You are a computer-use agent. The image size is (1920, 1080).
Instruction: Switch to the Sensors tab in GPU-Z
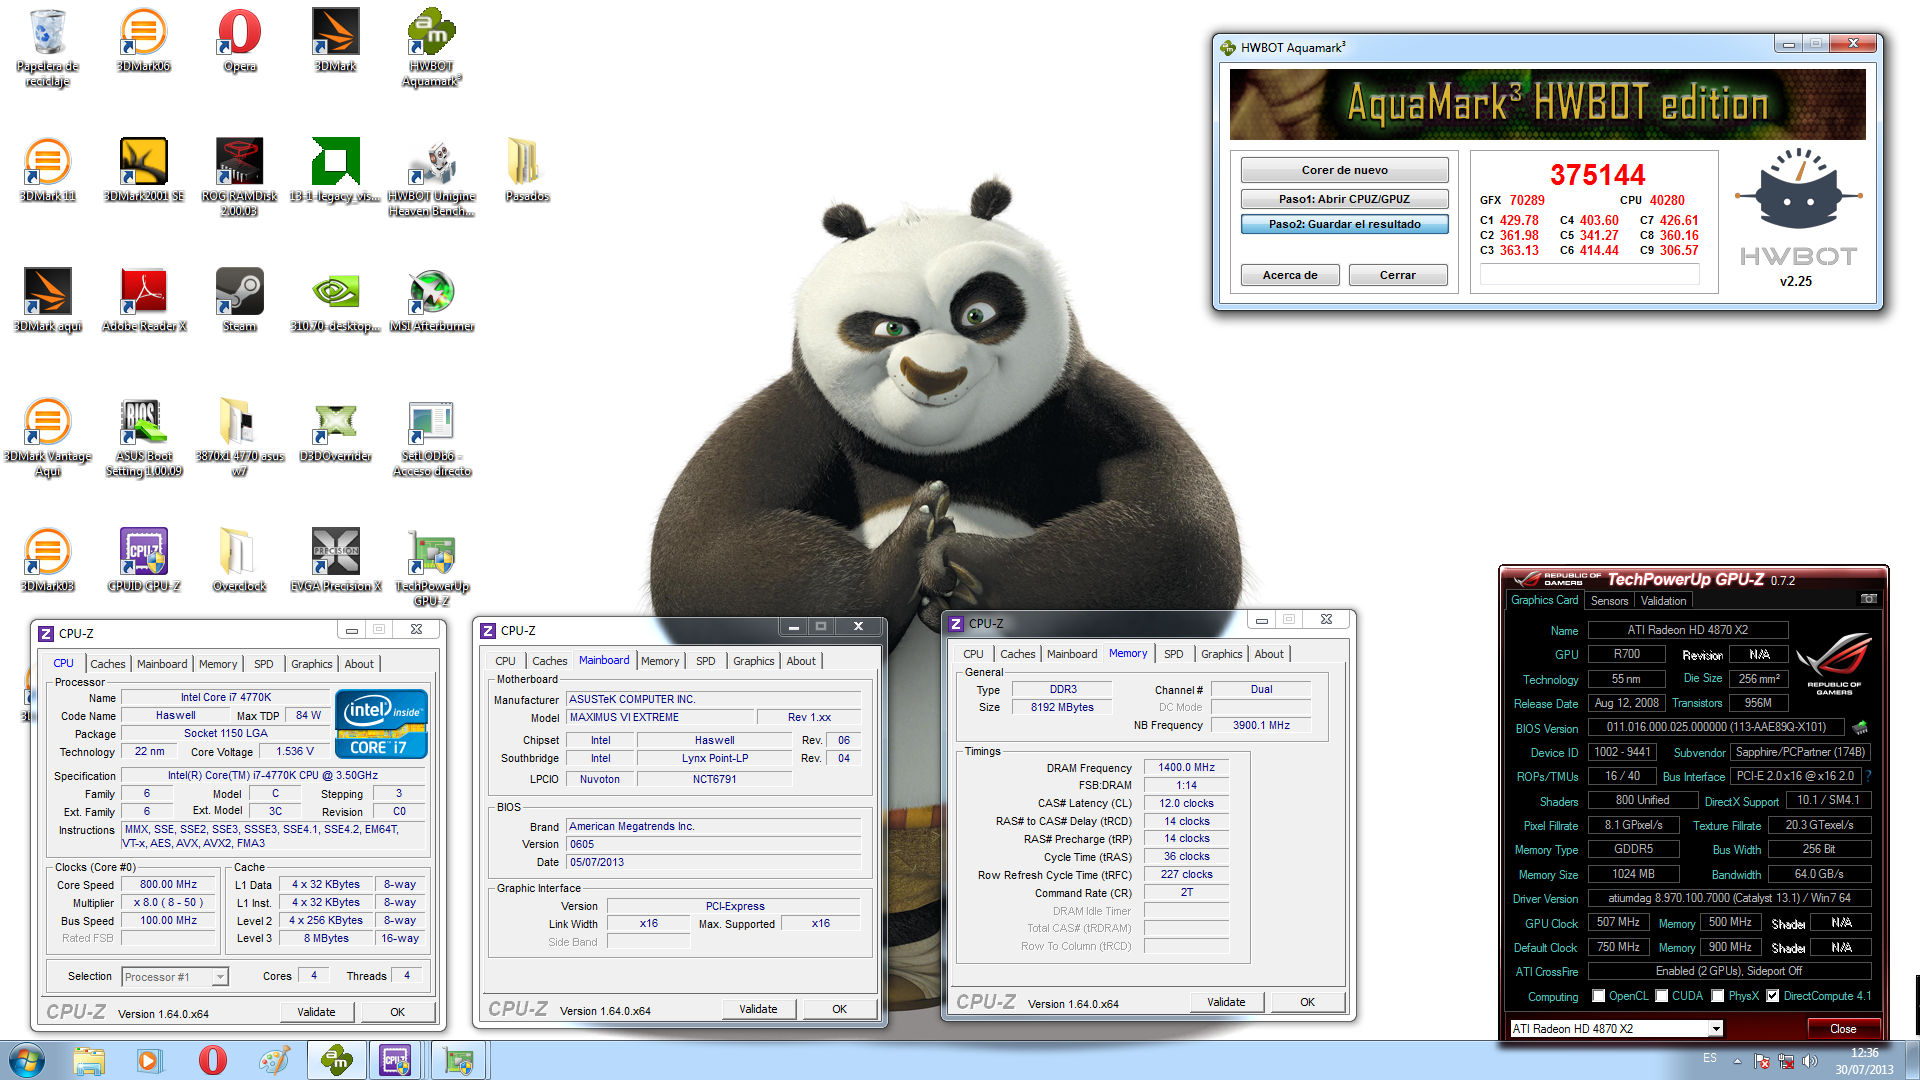click(x=1609, y=601)
